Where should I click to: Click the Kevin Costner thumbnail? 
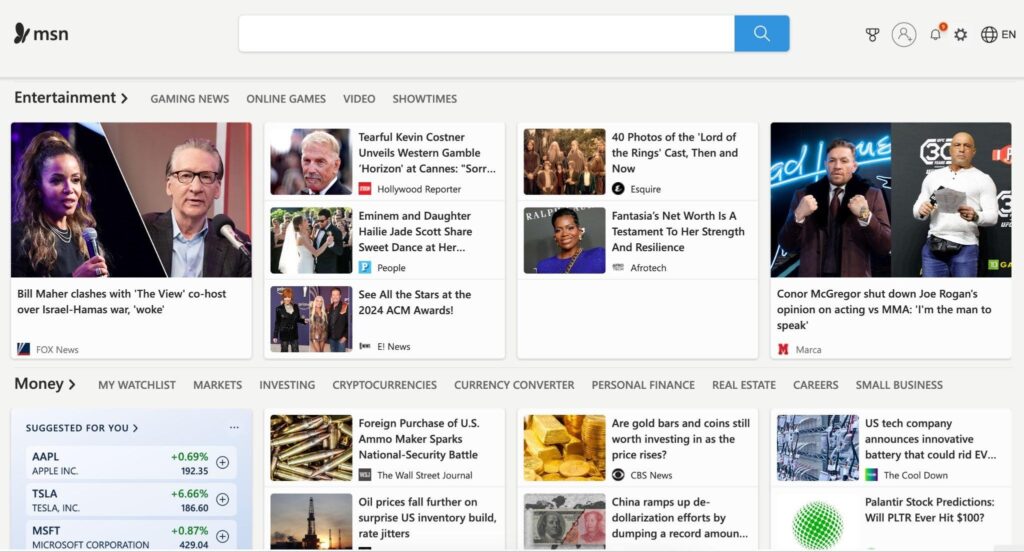tap(311, 161)
